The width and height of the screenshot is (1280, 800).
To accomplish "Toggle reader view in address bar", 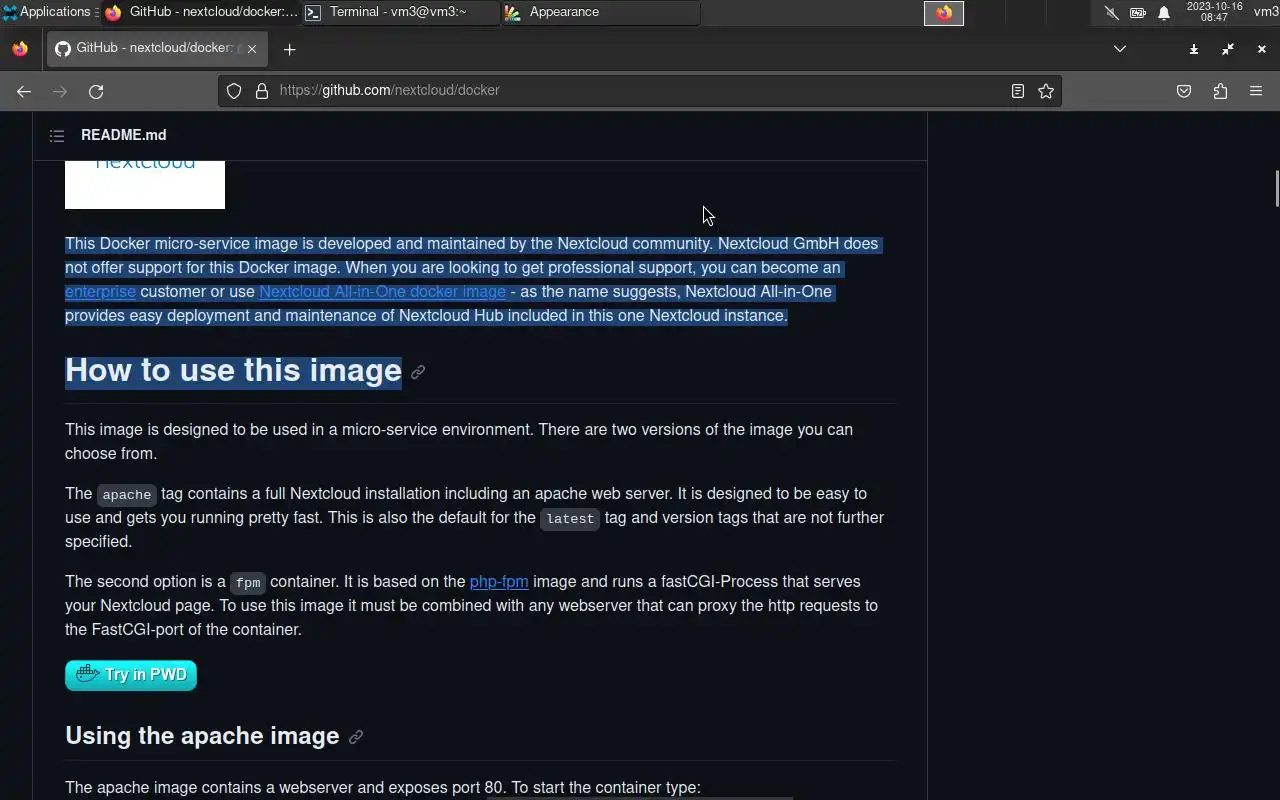I will (1018, 91).
